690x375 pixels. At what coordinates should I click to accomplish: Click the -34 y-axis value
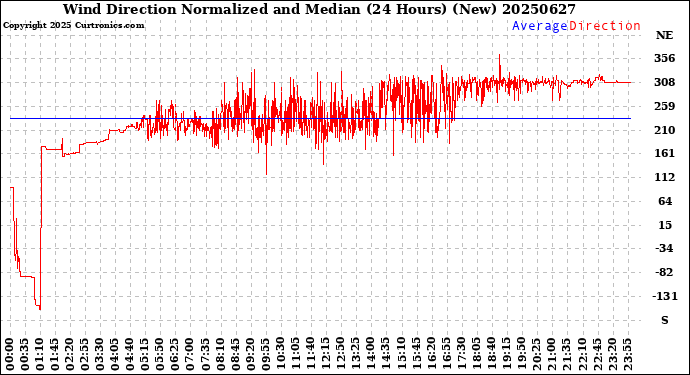[x=664, y=248]
